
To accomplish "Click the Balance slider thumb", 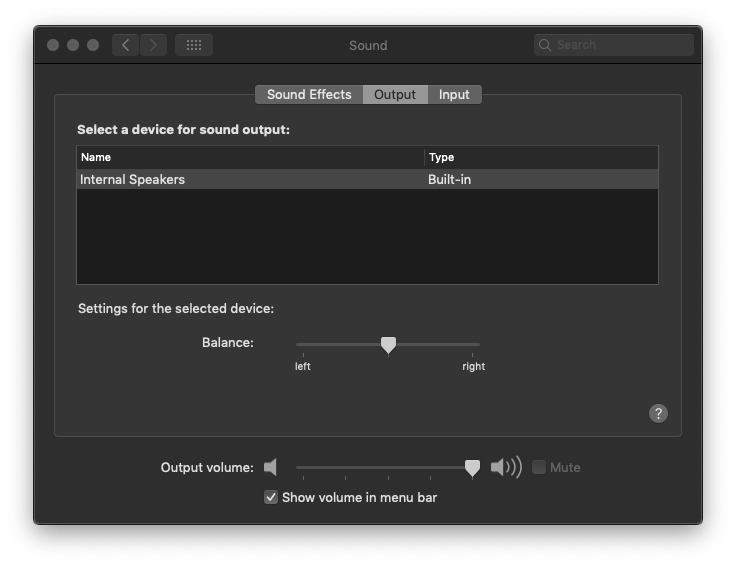I will click(388, 345).
